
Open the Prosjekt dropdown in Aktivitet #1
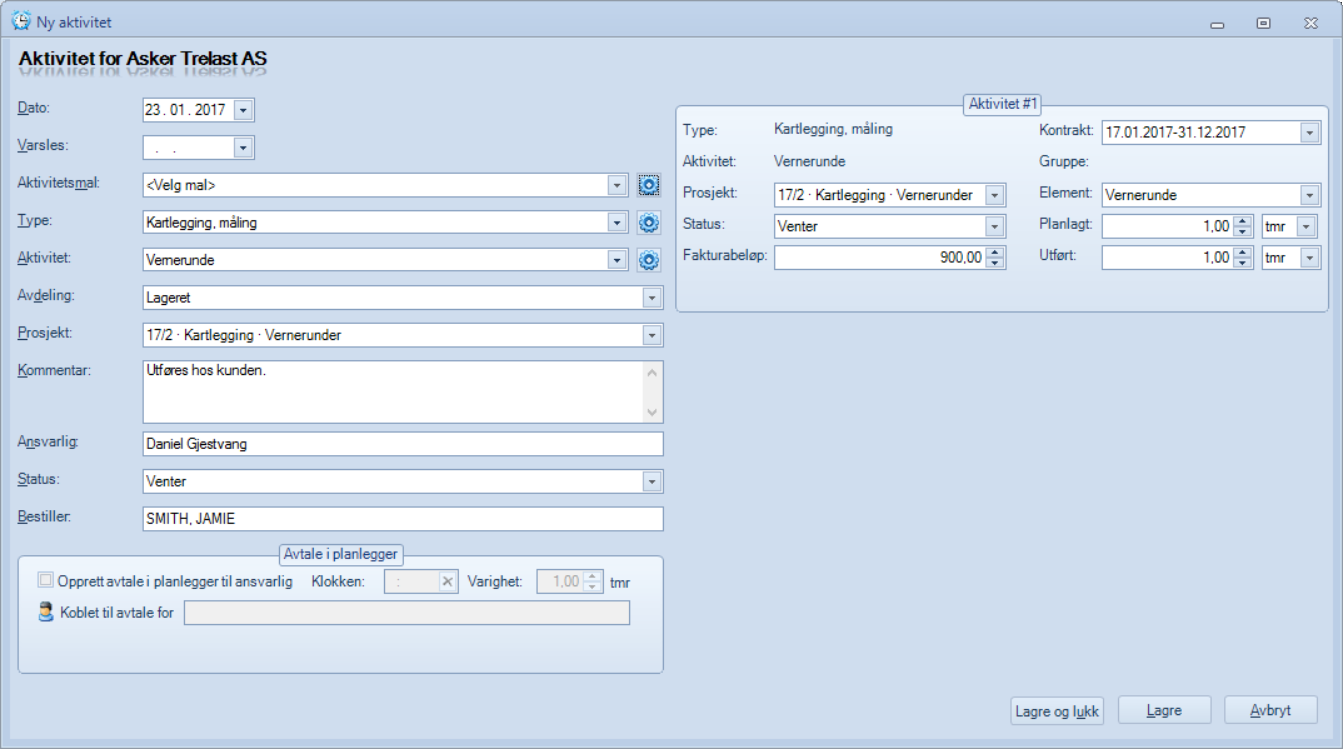pos(994,195)
